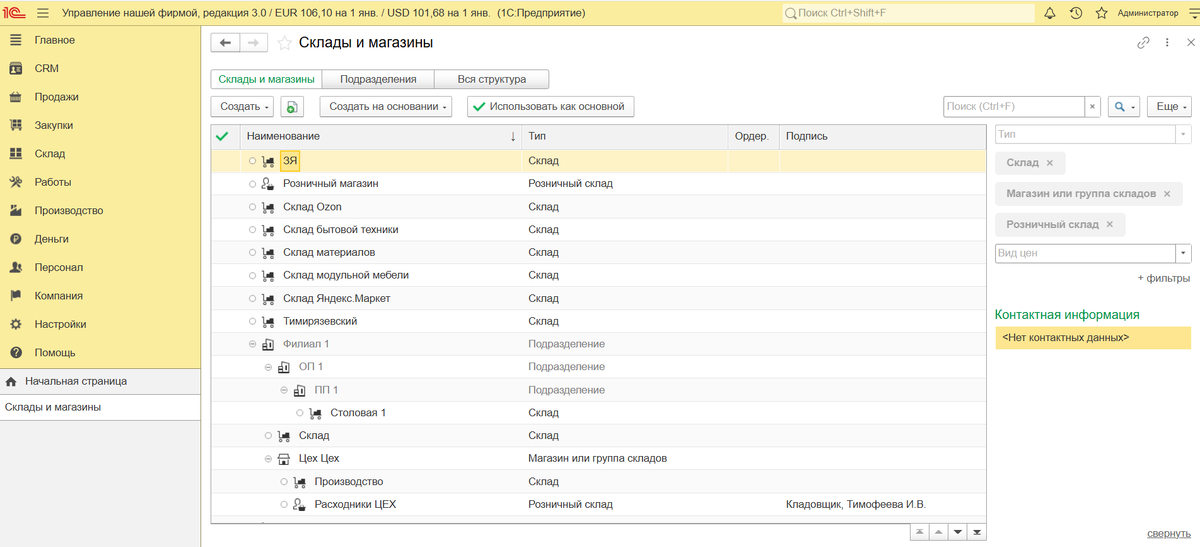Select row Расходники ЦЕХ
The height and width of the screenshot is (547, 1200).
(598, 505)
